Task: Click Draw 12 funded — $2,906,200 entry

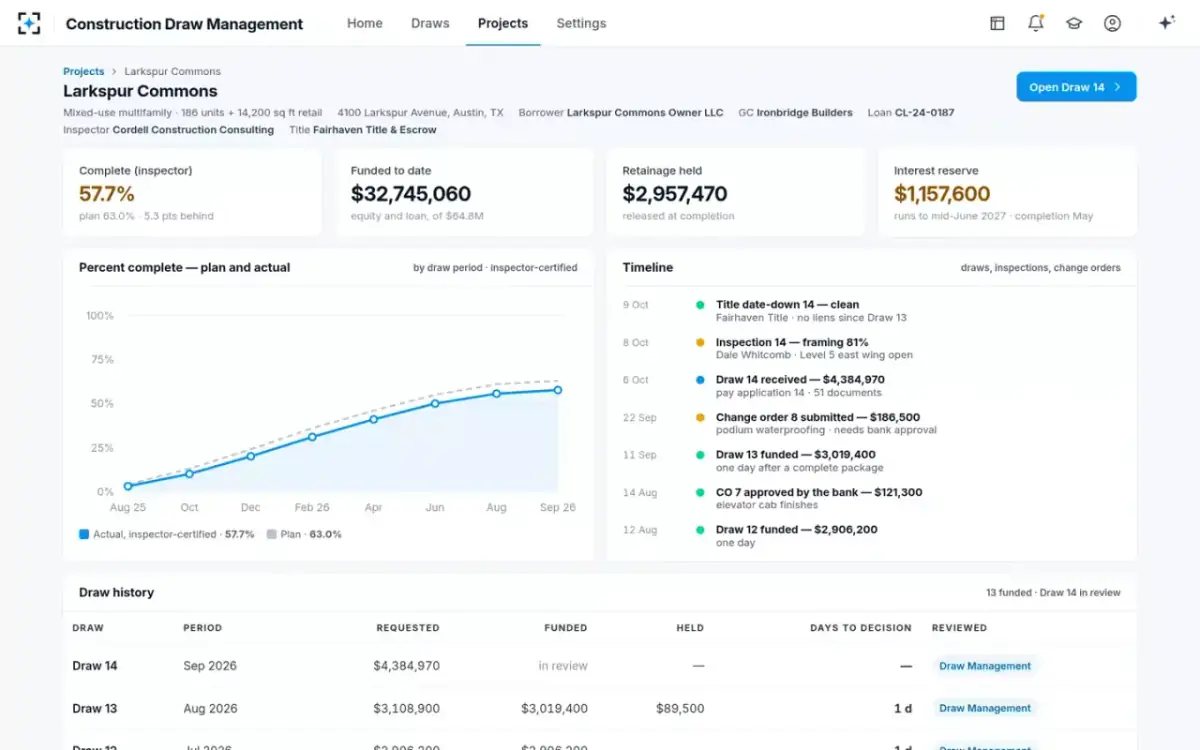Action: coord(797,530)
